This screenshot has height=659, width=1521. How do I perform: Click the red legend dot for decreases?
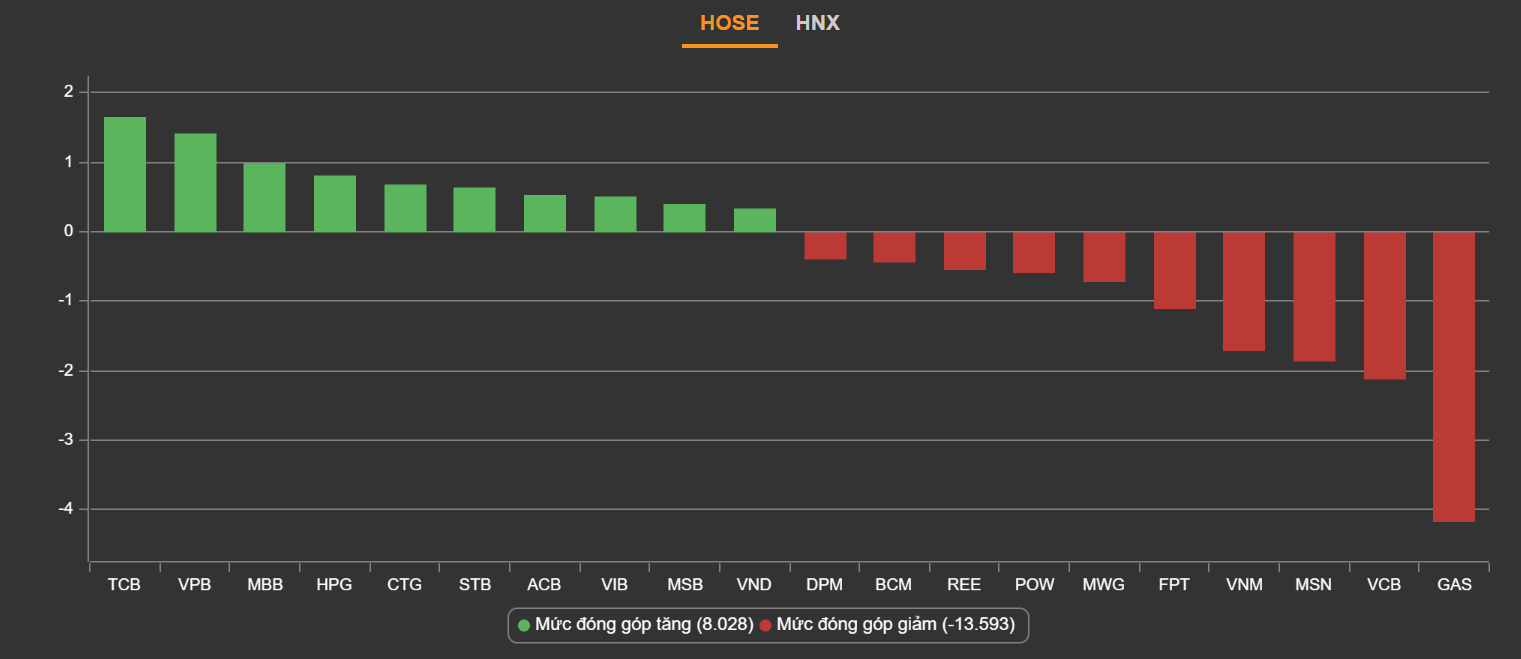tap(765, 626)
